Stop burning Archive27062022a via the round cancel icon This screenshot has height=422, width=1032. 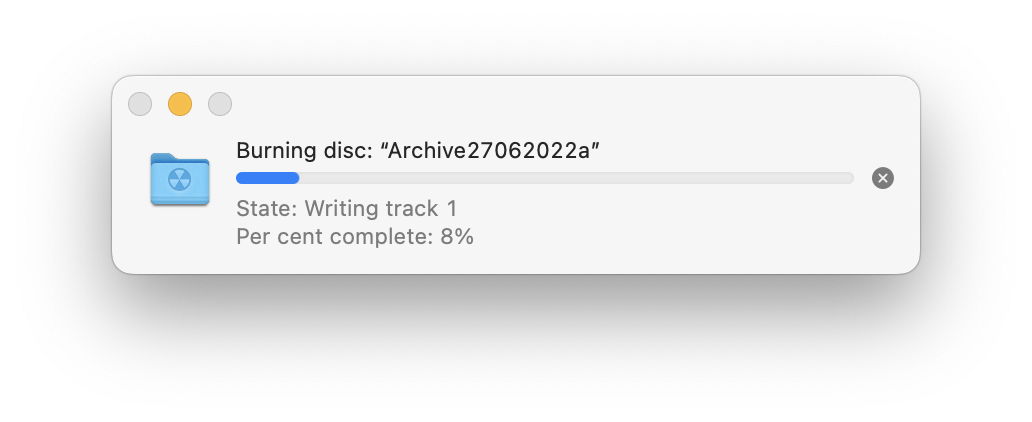tap(882, 178)
